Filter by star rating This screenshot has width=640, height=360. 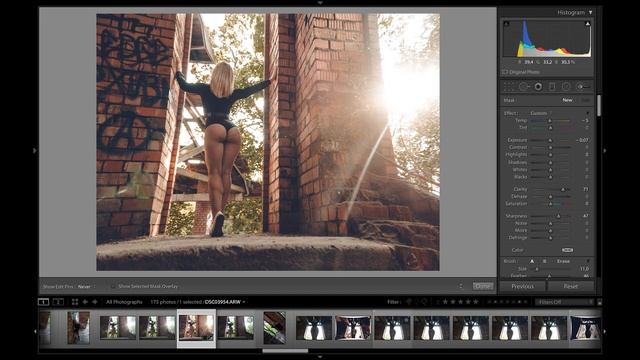point(461,302)
